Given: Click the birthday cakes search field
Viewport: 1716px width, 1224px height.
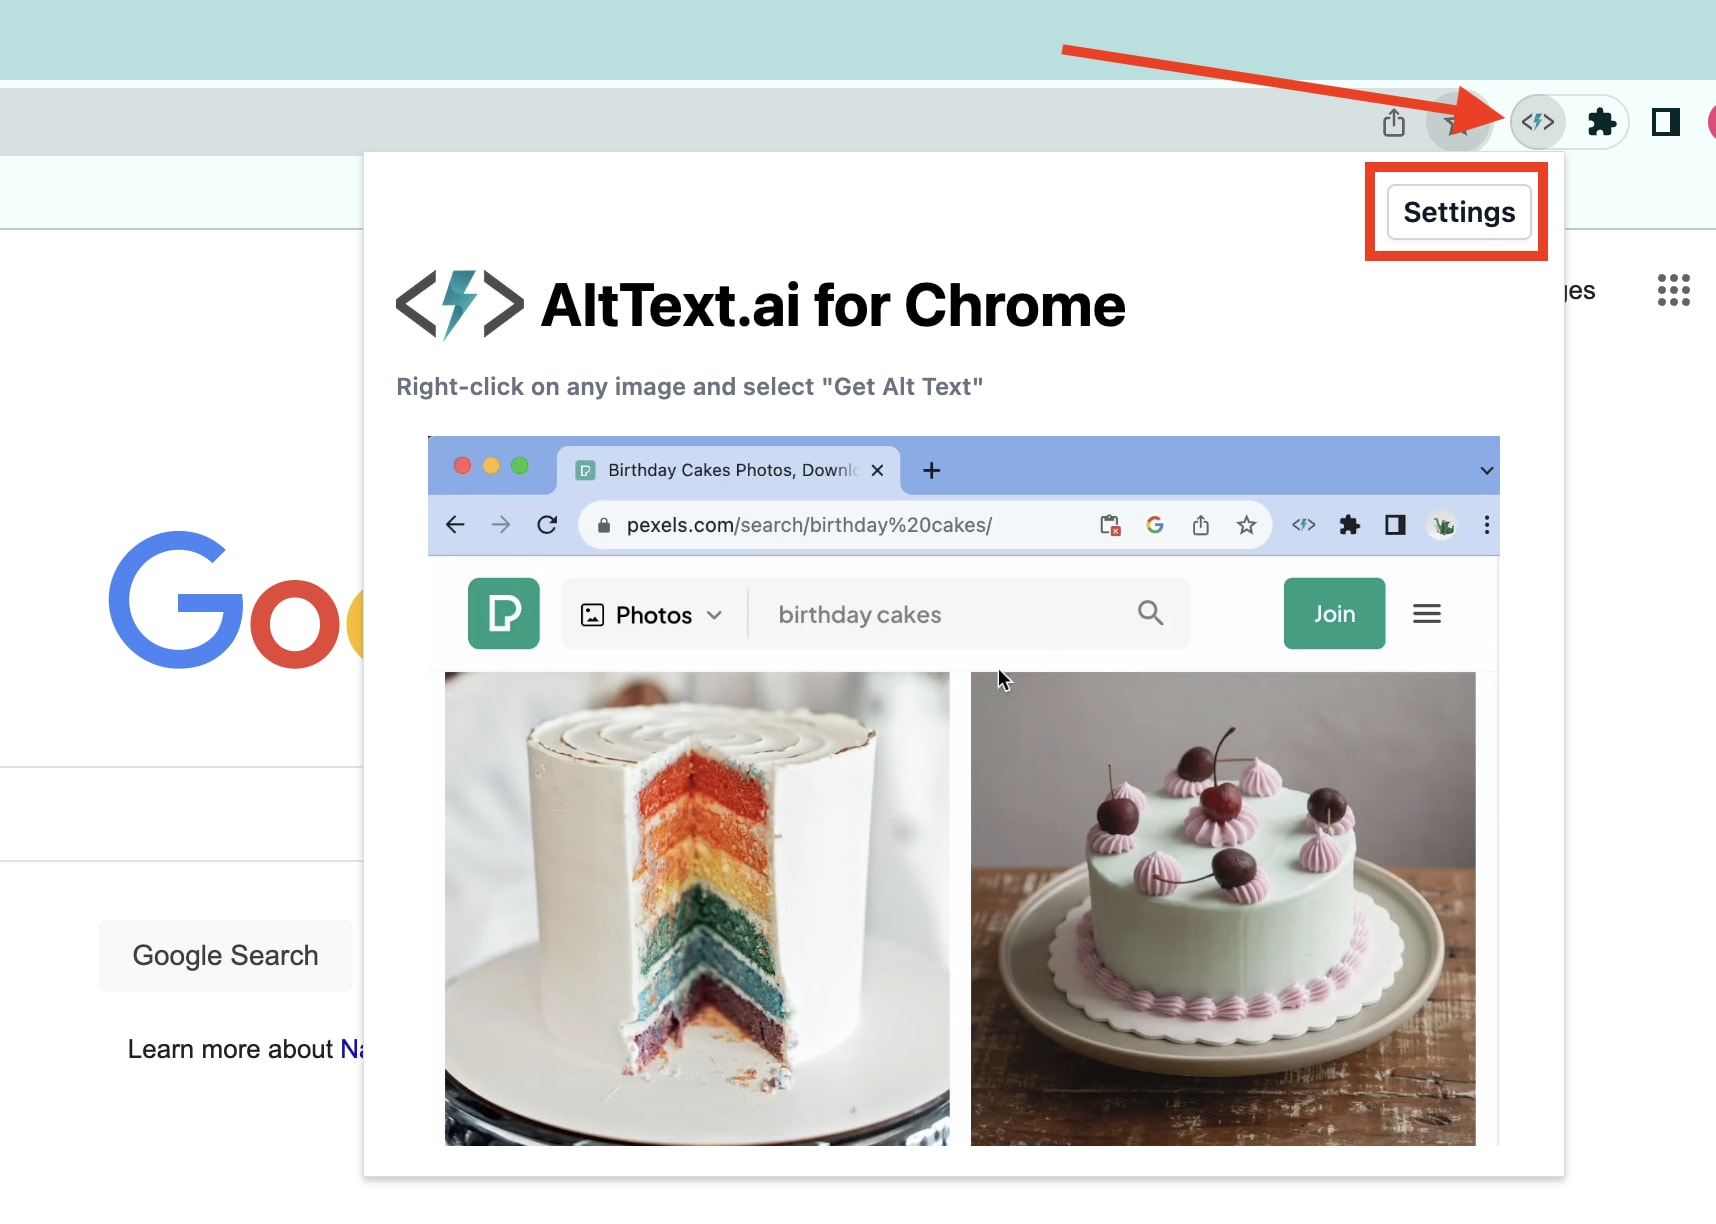Looking at the screenshot, I should tap(940, 614).
